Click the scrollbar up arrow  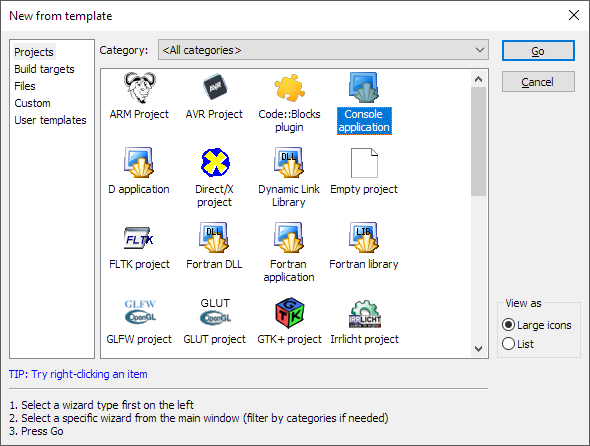(478, 79)
